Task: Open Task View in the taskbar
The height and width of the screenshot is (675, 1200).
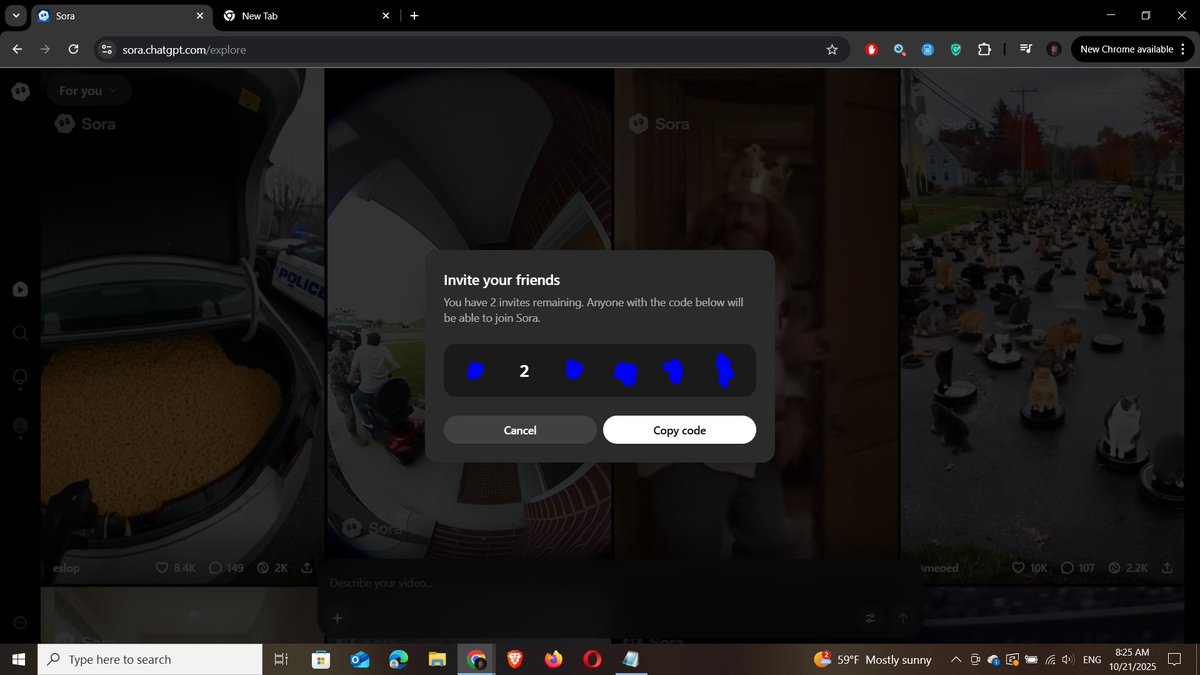Action: point(281,659)
